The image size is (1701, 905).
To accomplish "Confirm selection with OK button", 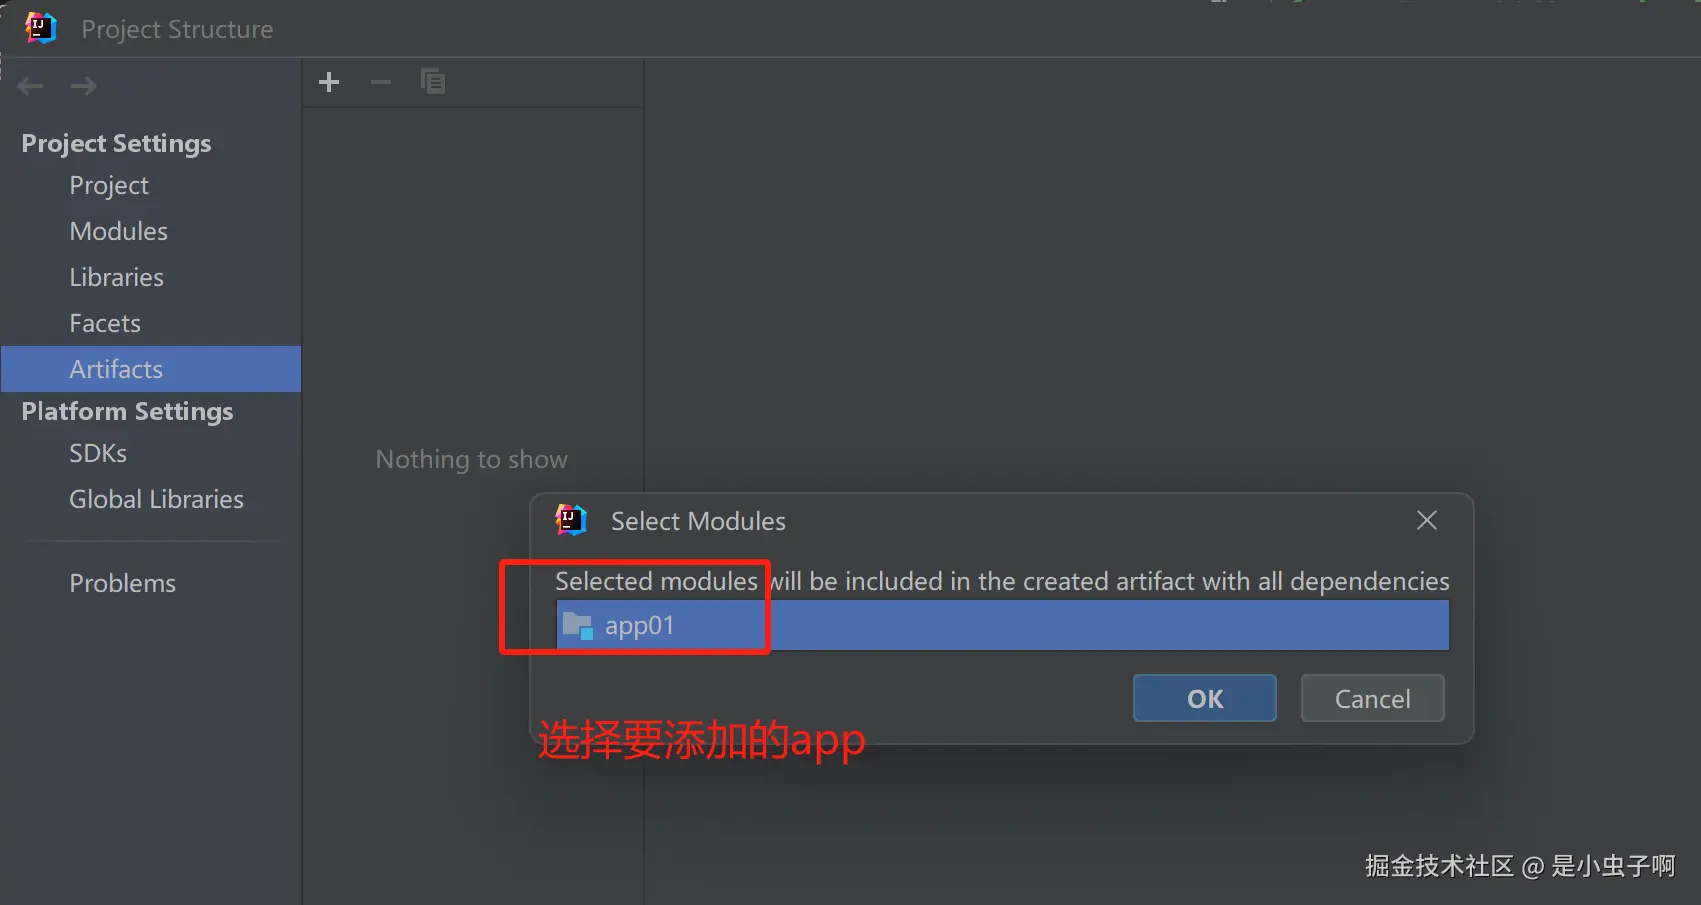I will click(1205, 698).
